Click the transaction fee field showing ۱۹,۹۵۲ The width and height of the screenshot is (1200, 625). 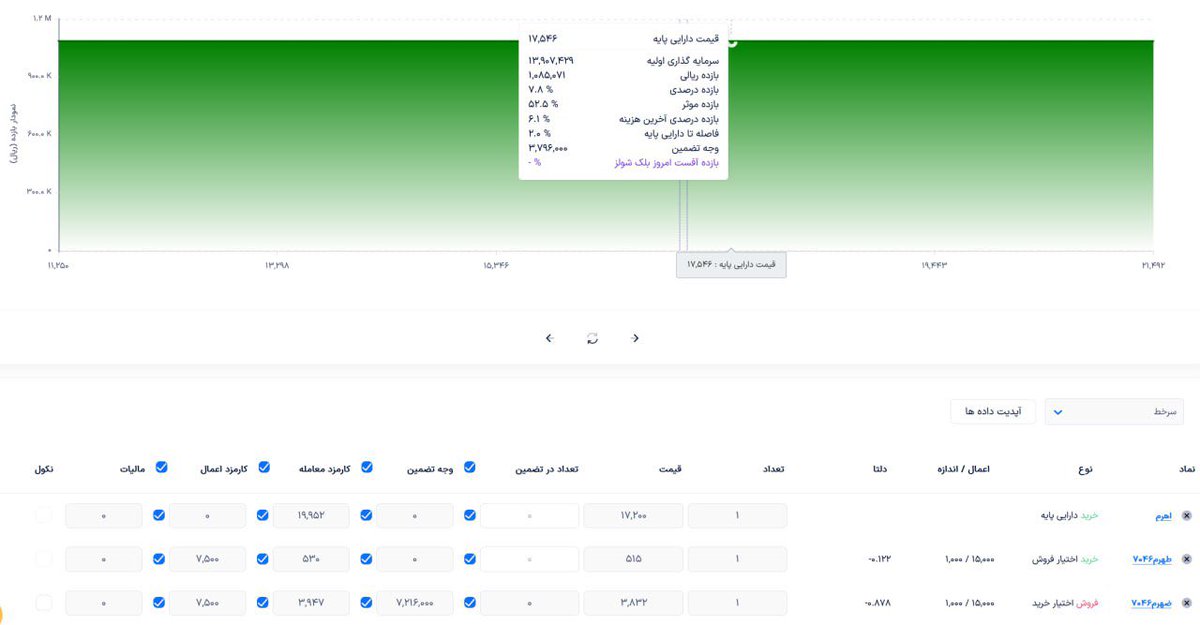pos(311,516)
